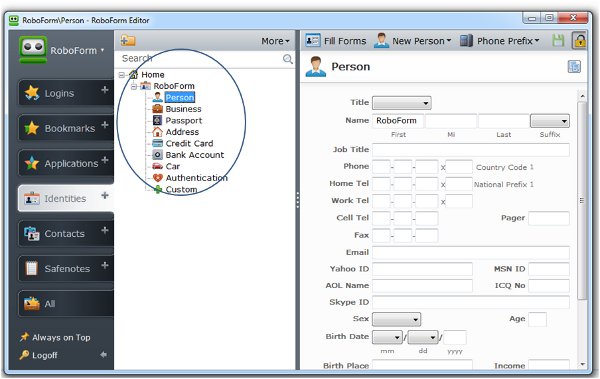600x379 pixels.
Task: Add a new Login with plus icon
Action: 104,90
